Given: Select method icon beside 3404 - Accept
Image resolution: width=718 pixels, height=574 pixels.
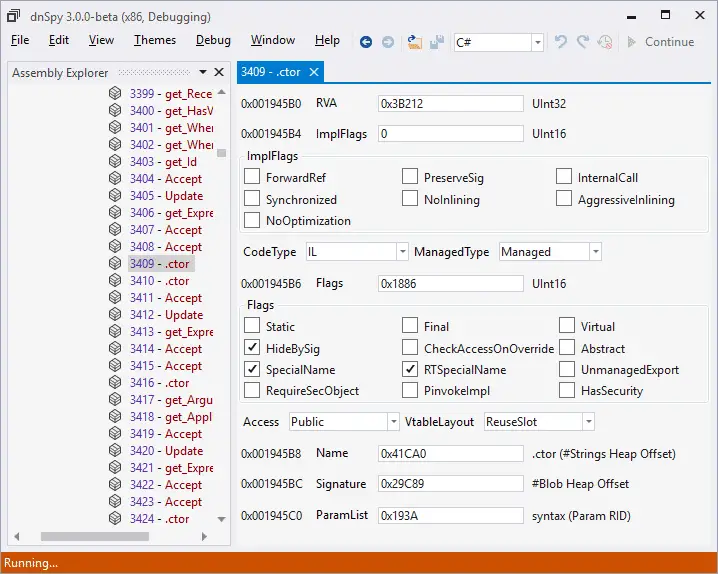Looking at the screenshot, I should pos(115,179).
